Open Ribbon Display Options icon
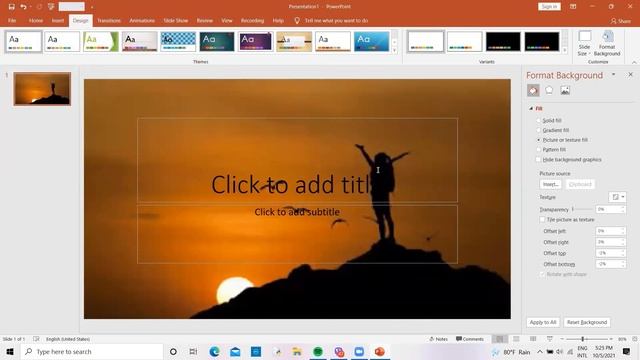Screen dimensions: 640x360 573,7
